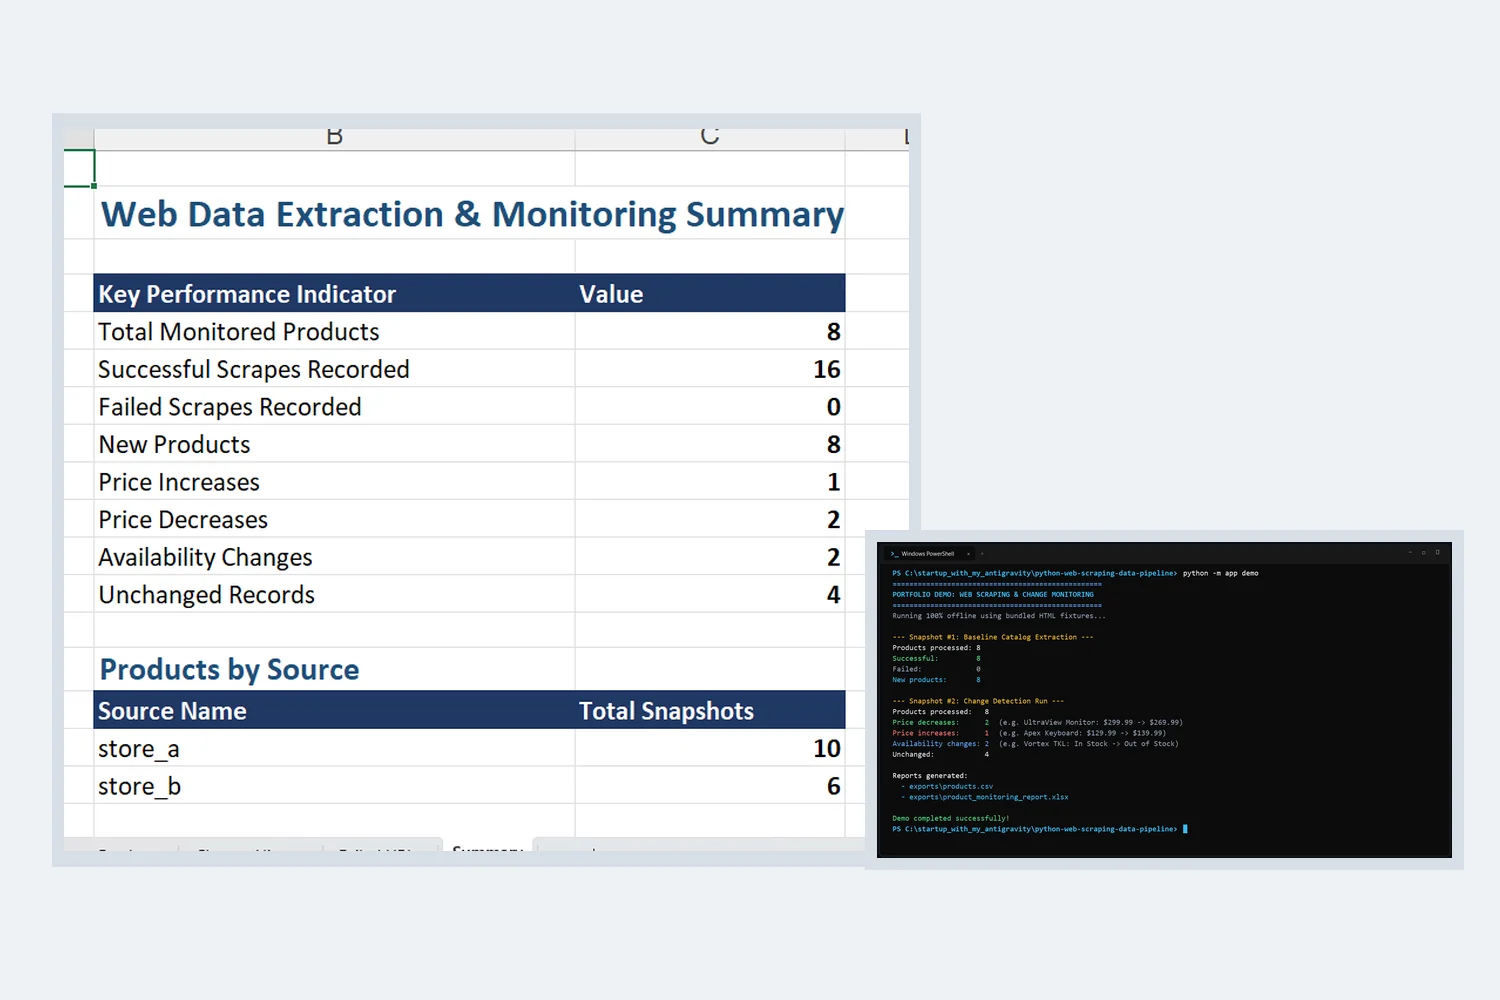Click 'Snapshot #1: Baseline Catalog Extraction' line
The height and width of the screenshot is (1000, 1500).
click(993, 637)
